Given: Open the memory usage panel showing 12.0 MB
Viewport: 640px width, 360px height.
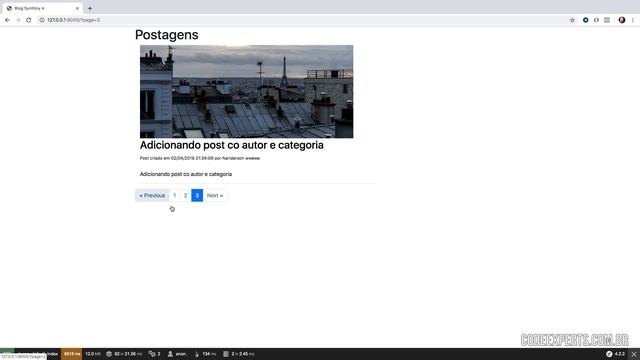Looking at the screenshot, I should [93, 354].
